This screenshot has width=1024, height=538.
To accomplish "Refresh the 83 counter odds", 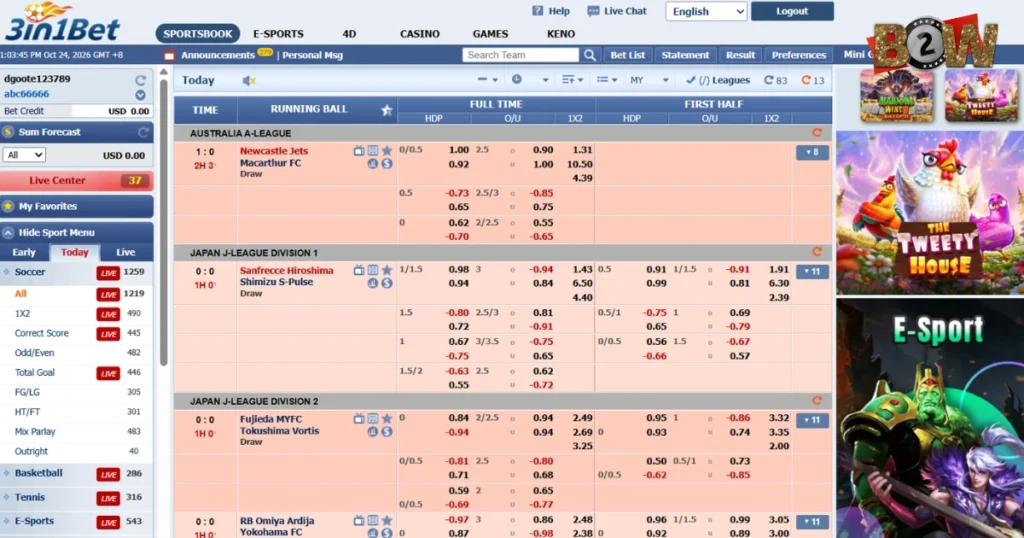I will point(775,80).
